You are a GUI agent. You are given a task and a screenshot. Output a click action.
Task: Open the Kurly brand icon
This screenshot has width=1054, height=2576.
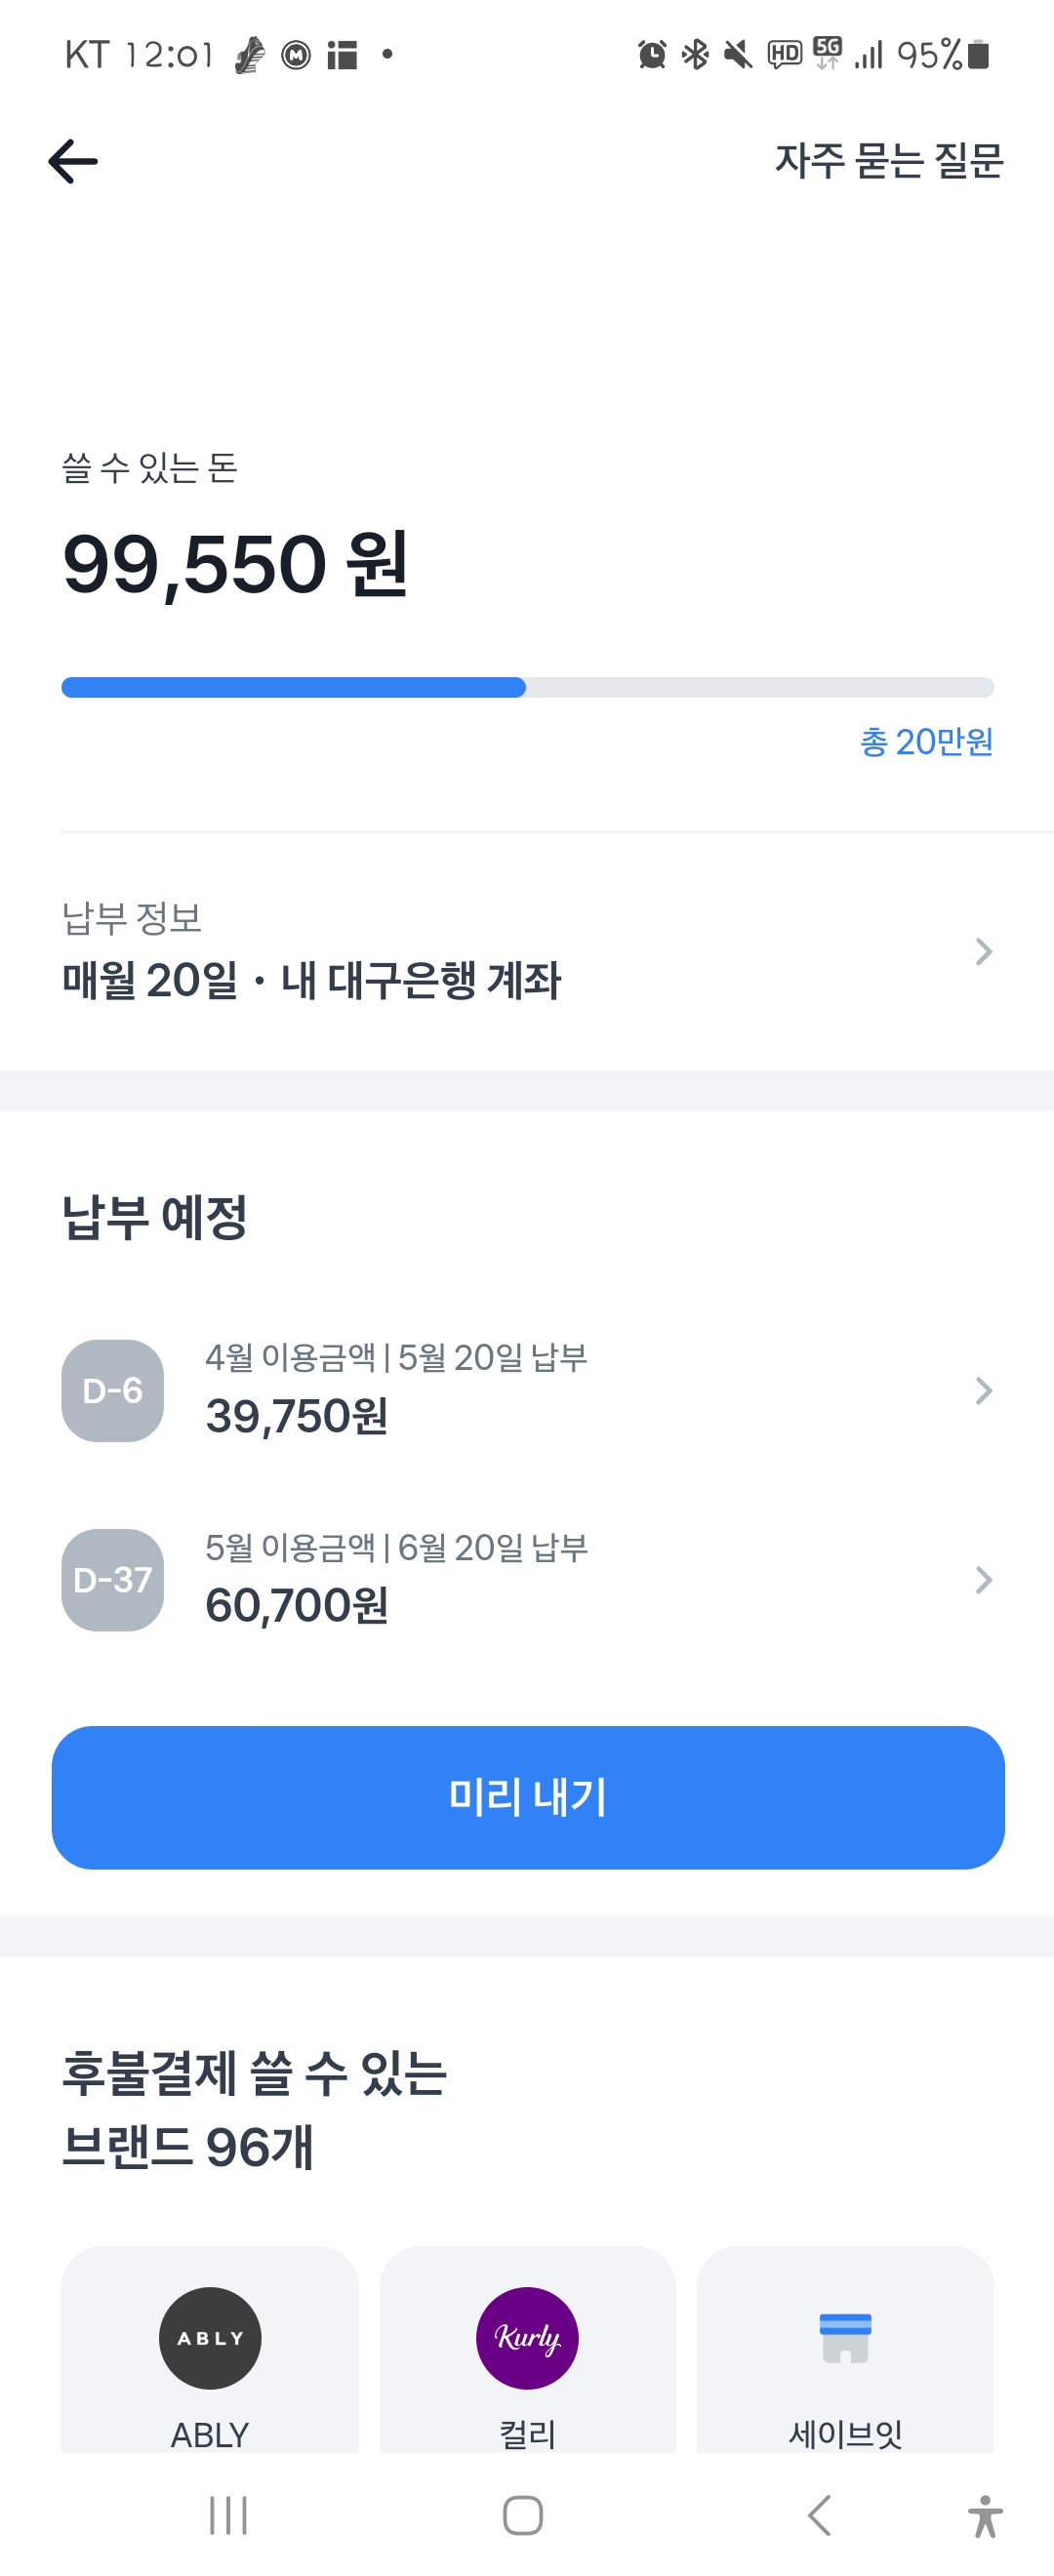(x=527, y=2337)
